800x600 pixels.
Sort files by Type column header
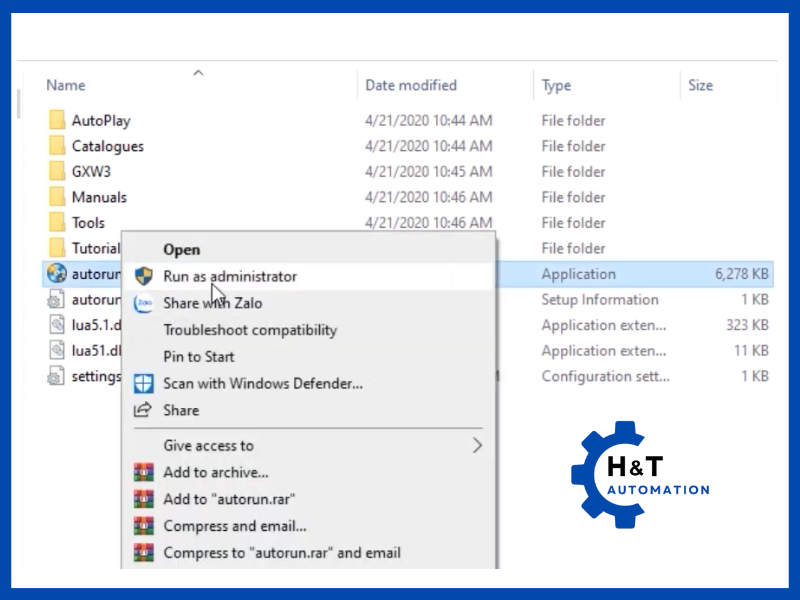click(x=556, y=86)
